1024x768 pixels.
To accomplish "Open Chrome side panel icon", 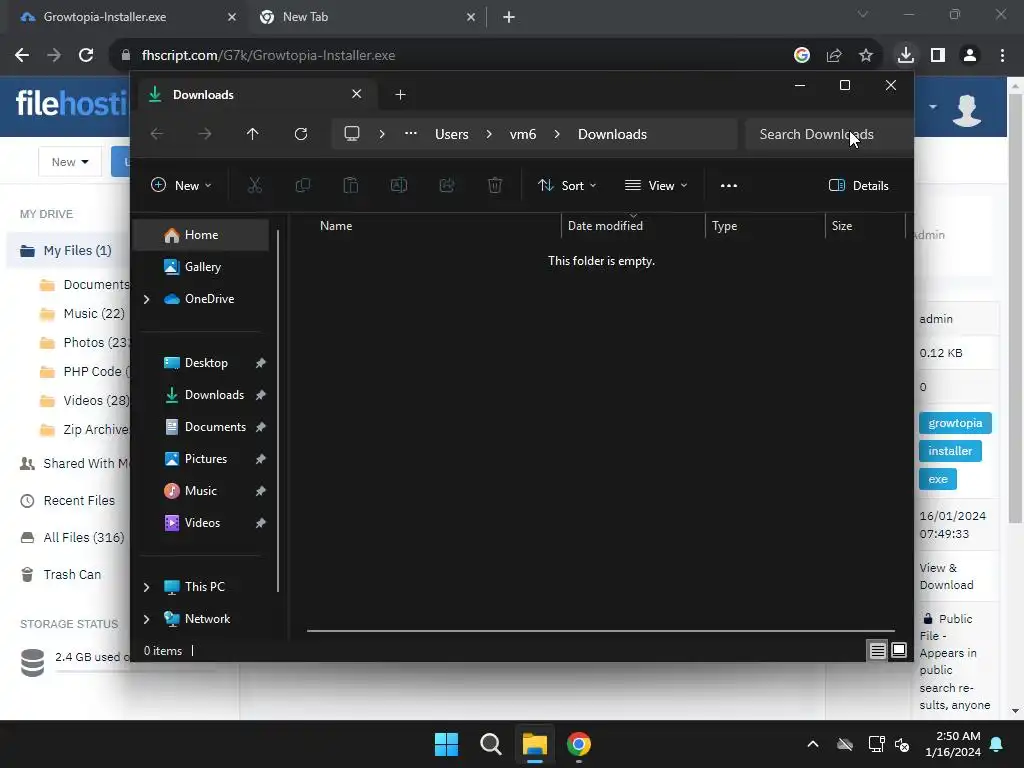I will click(x=938, y=55).
